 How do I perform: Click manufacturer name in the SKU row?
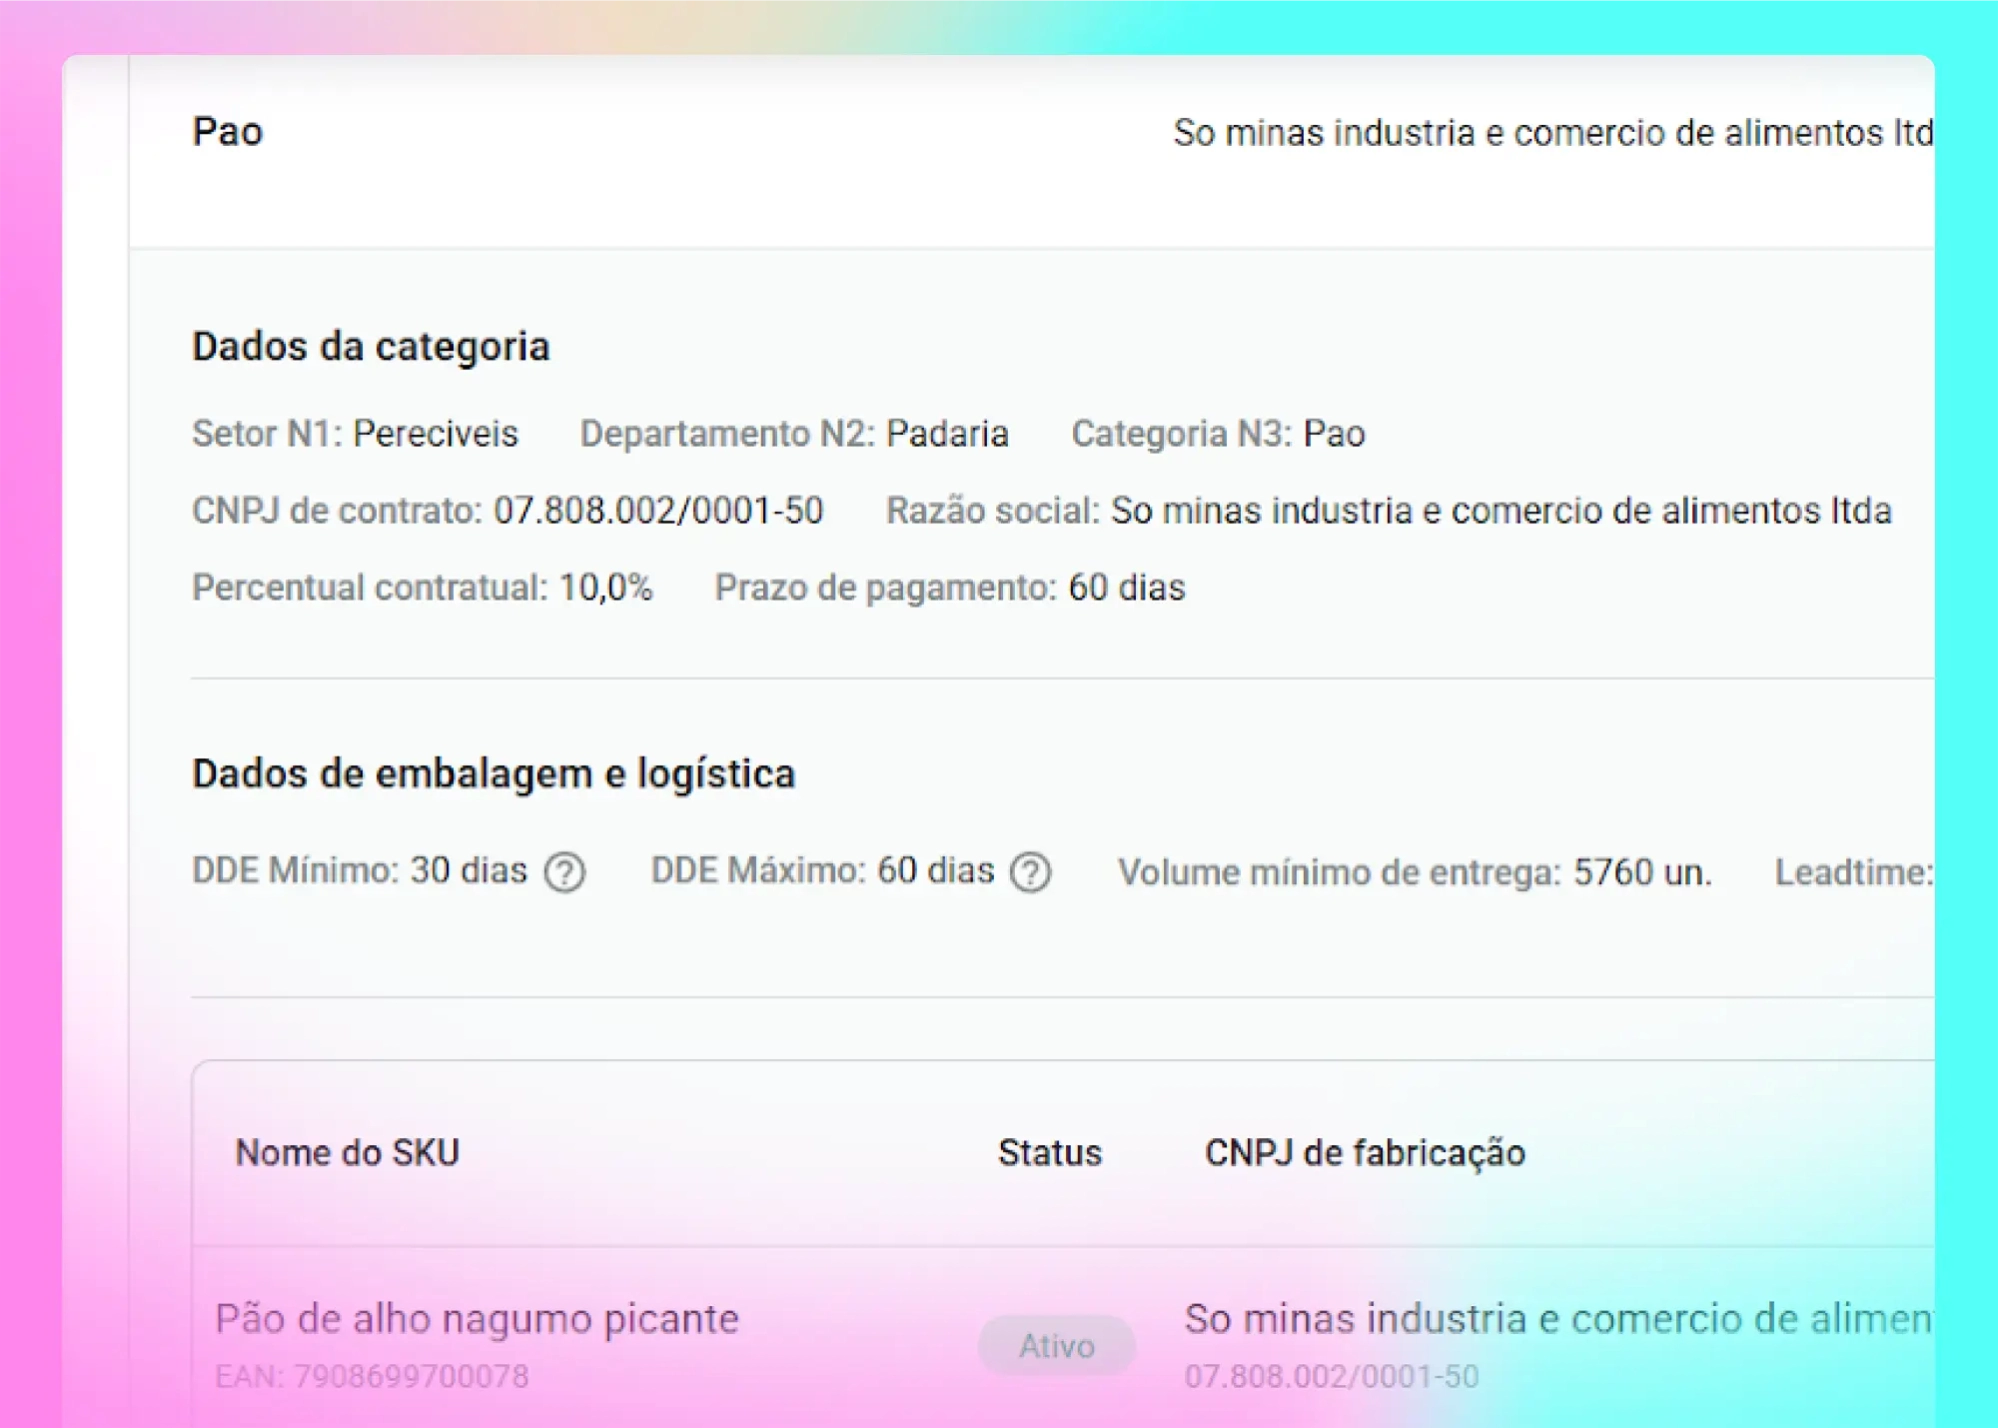tap(1557, 1319)
